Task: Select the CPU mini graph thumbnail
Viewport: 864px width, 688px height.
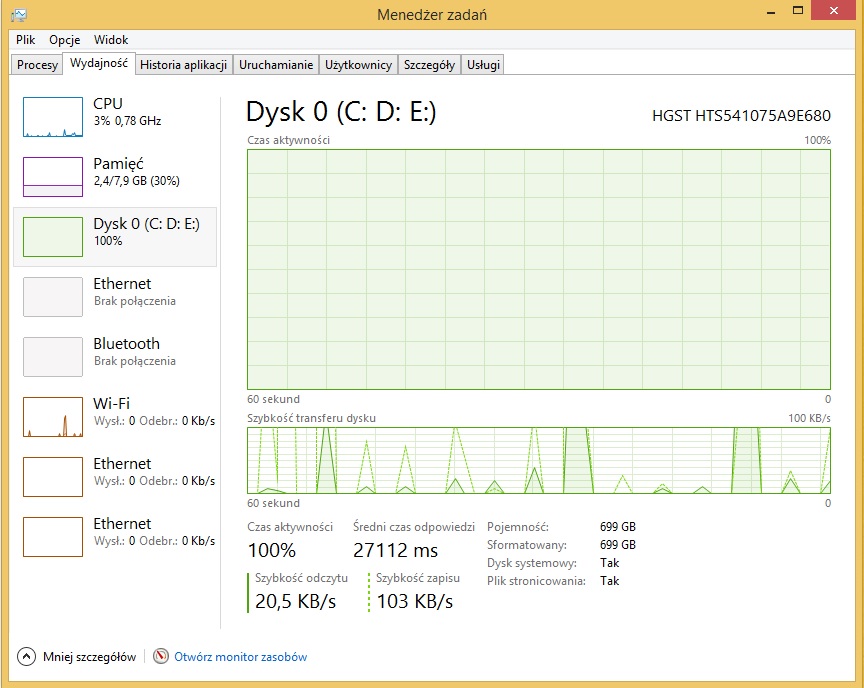Action: point(53,117)
